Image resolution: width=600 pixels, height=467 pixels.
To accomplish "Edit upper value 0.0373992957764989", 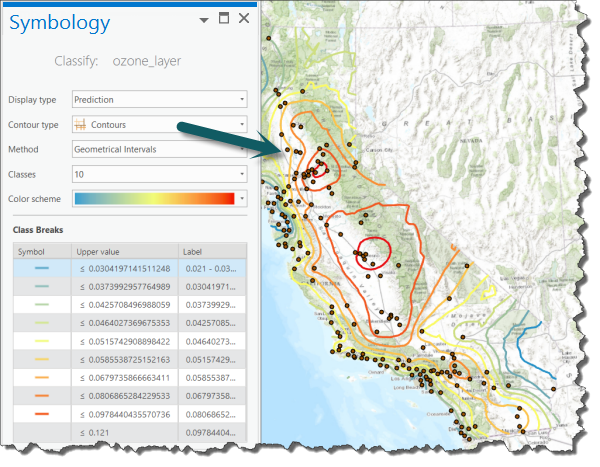I will click(x=126, y=286).
